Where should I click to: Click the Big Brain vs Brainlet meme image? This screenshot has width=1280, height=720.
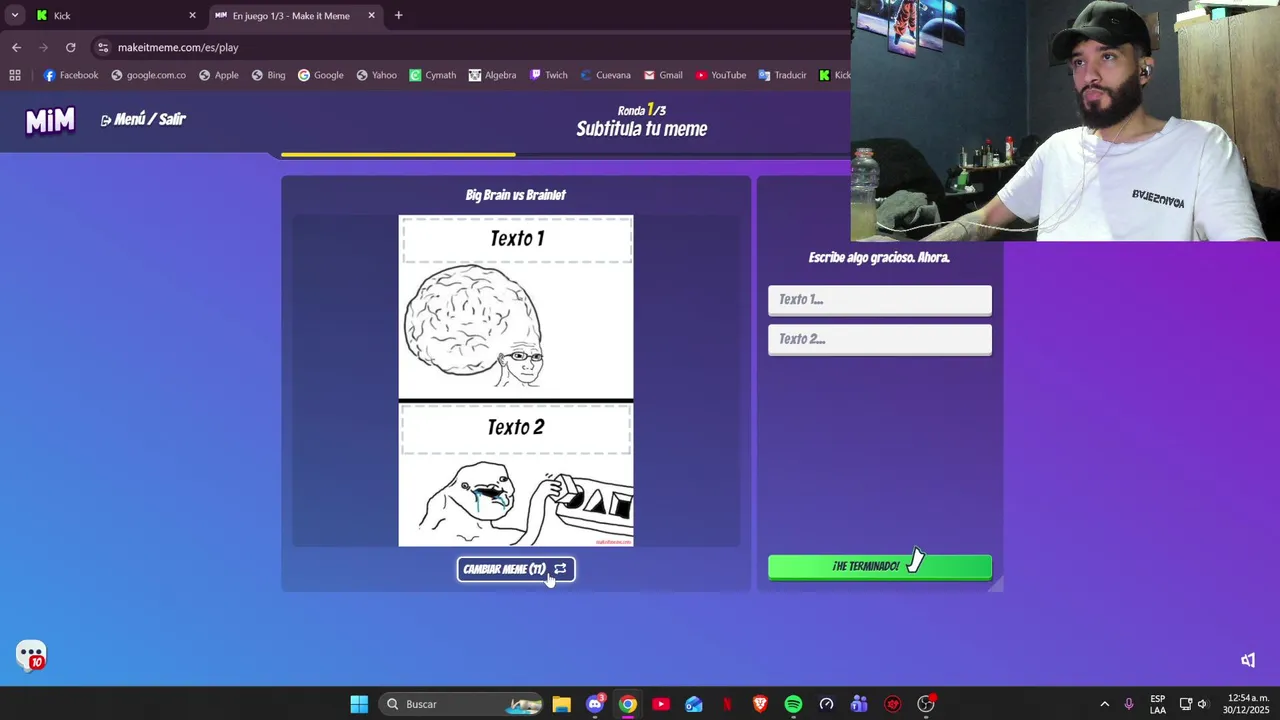pos(516,381)
